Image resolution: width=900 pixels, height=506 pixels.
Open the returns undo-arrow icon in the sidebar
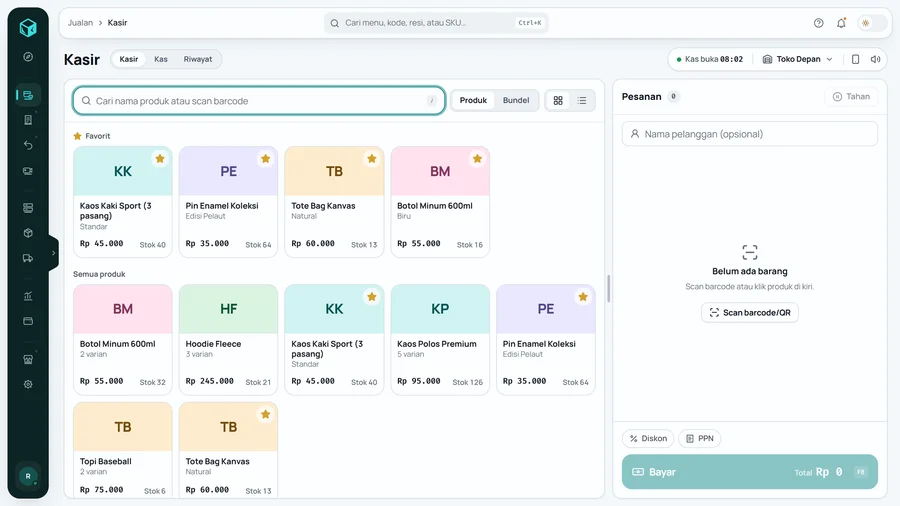(28, 145)
